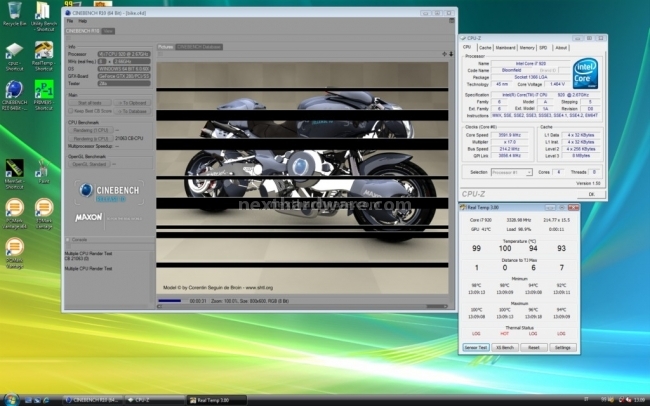Launch the PRIME95 desktop shortcut
The image size is (650, 406).
[44, 95]
